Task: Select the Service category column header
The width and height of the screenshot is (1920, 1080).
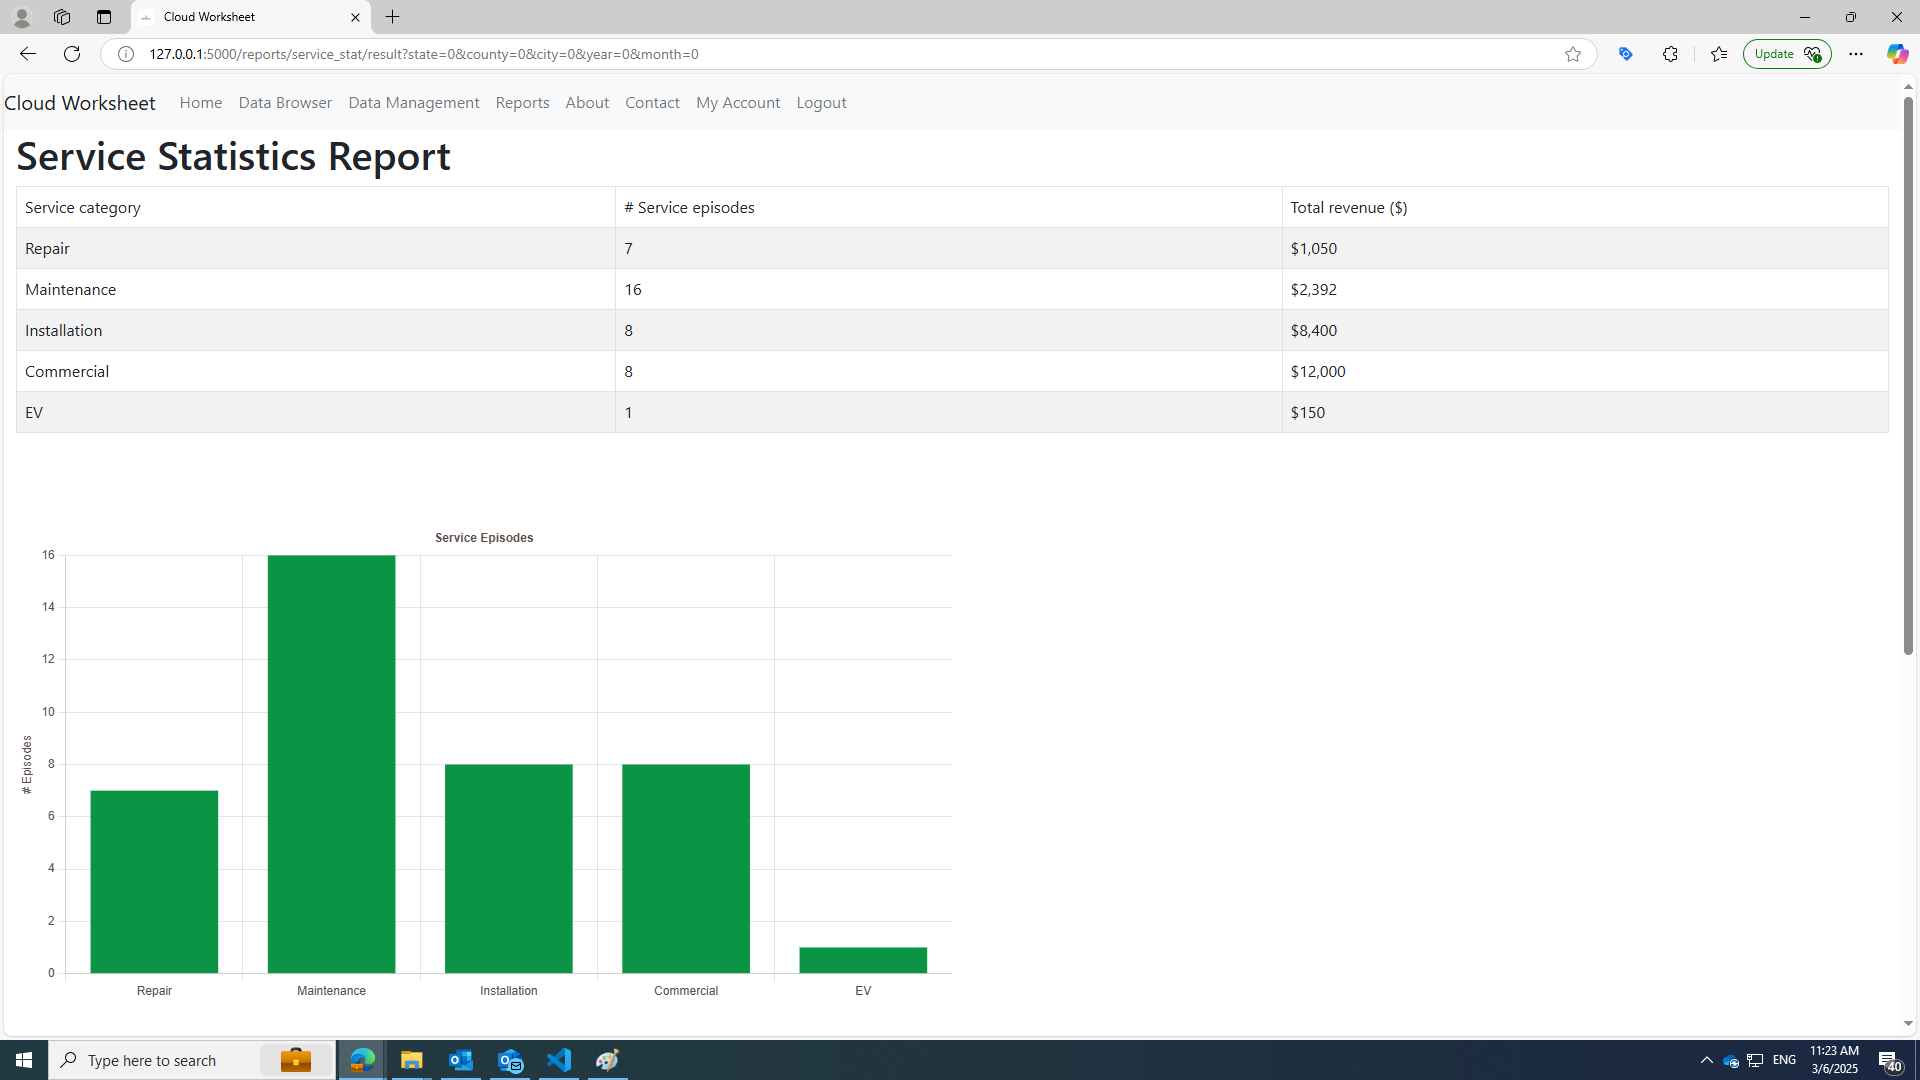Action: [316, 207]
